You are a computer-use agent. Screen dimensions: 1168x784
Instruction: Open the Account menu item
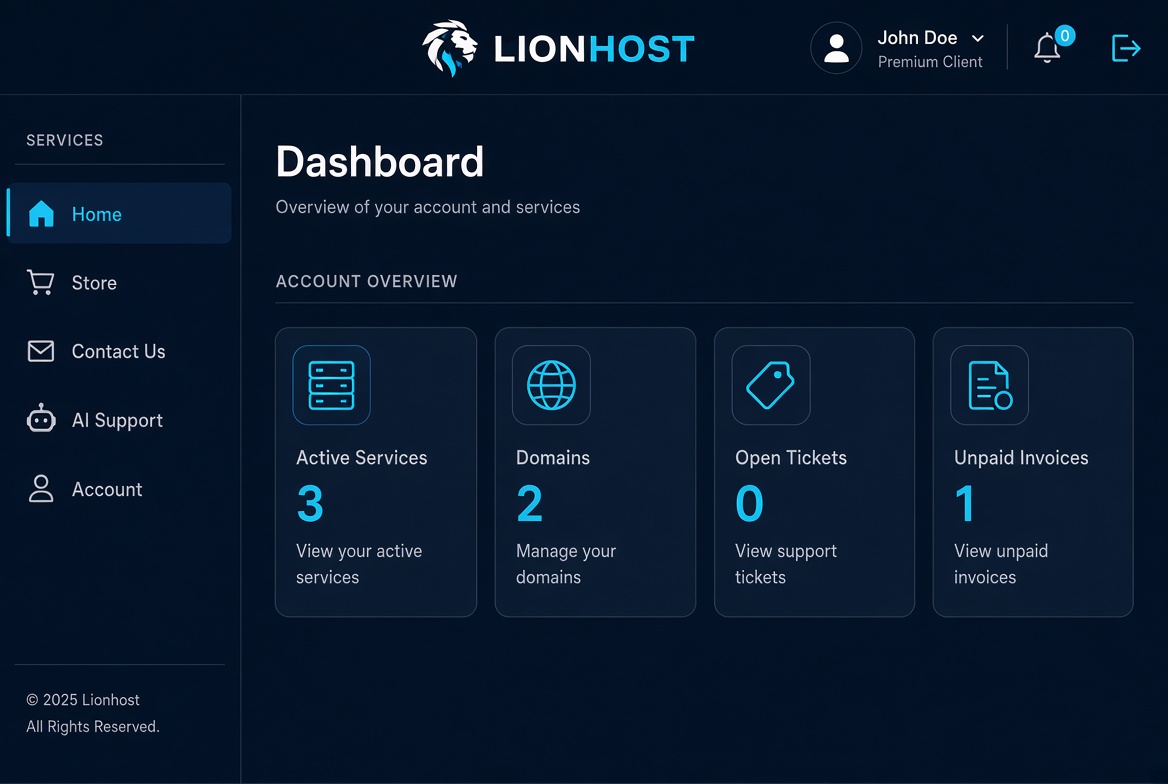click(119, 489)
